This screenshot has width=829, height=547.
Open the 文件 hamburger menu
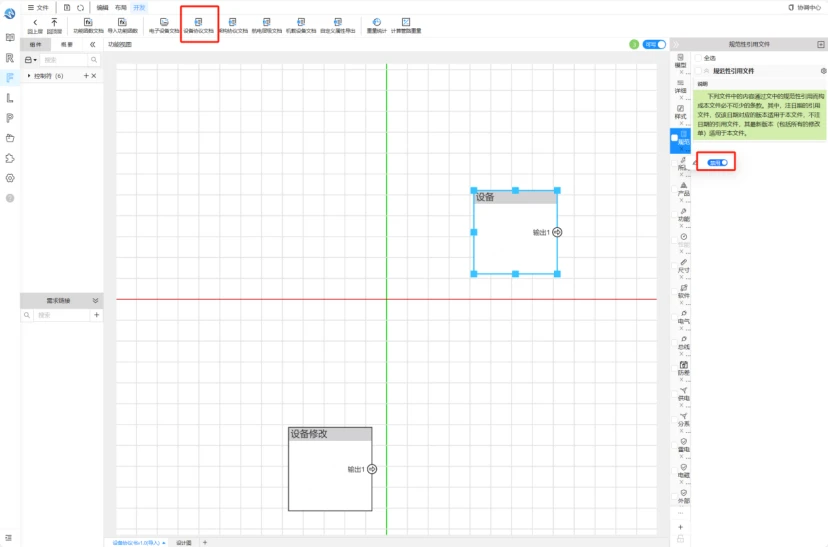(x=38, y=7)
